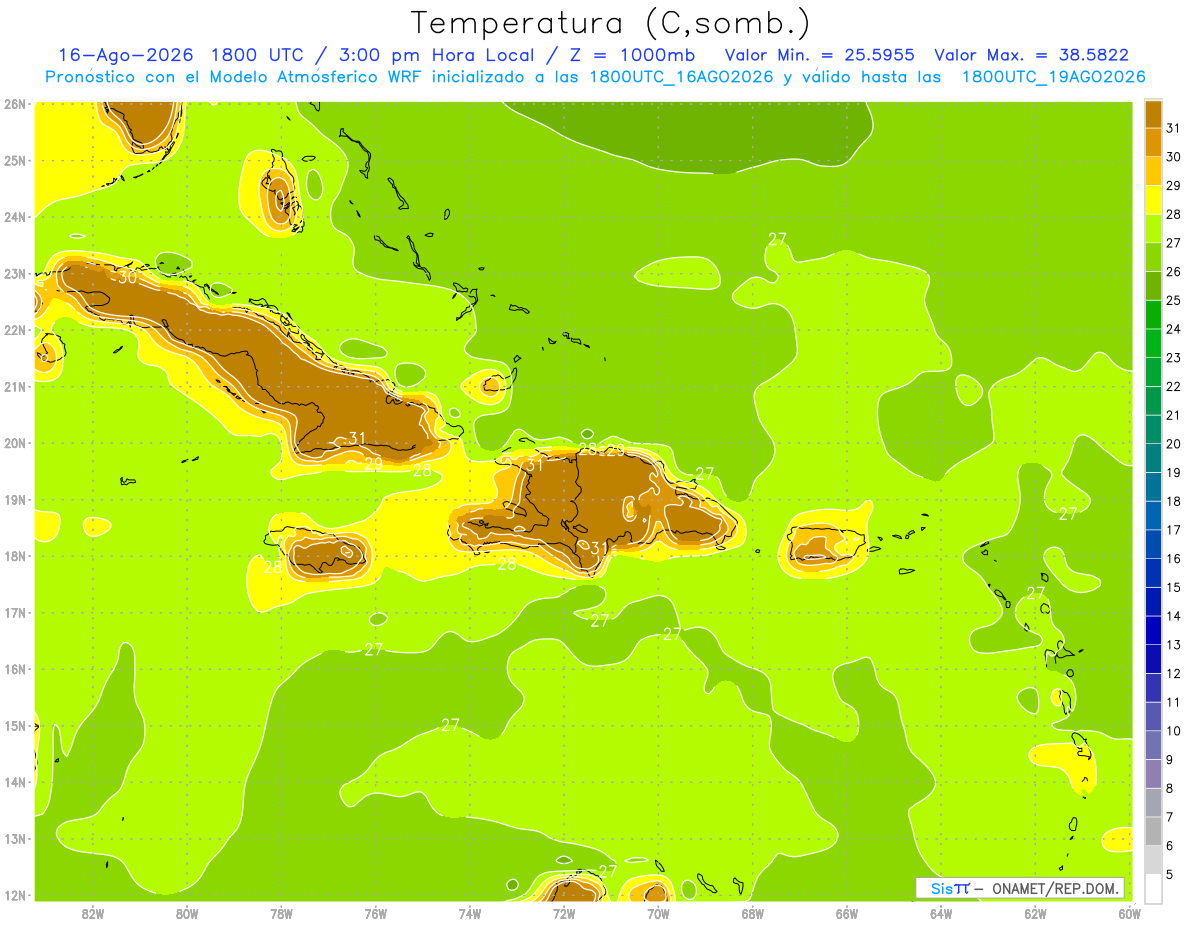Click the brown legend swatch above 31

coord(1152,114)
